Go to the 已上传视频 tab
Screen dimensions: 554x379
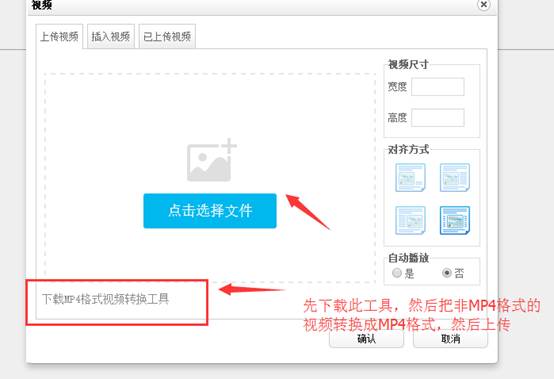tap(167, 36)
